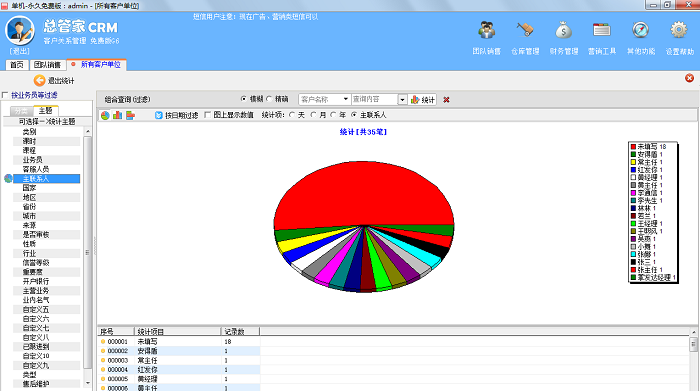Viewport: 700px width, 391px height.
Task: Switch to 首页 tab
Action: coord(17,65)
